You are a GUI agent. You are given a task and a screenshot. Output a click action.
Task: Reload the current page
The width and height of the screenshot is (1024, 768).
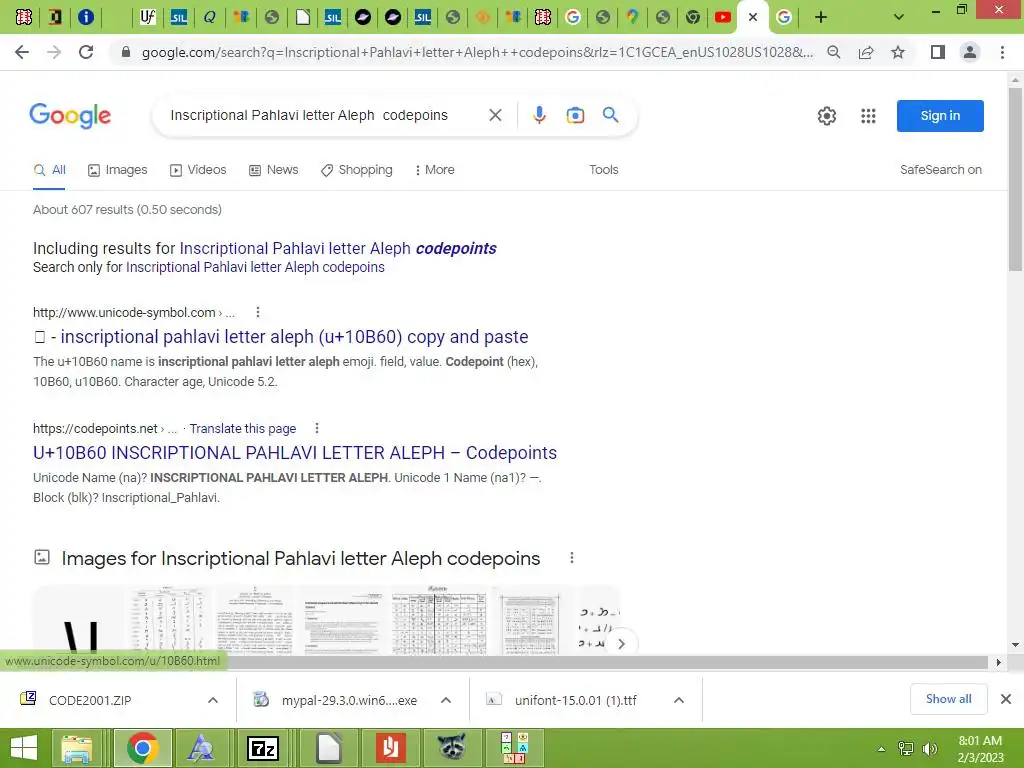click(86, 52)
